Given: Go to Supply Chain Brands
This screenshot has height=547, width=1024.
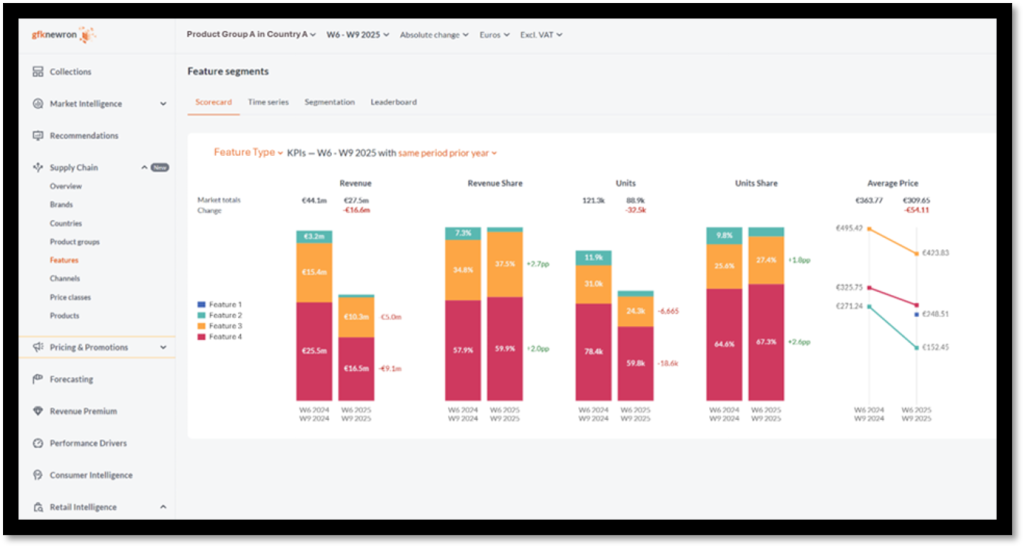Looking at the screenshot, I should tap(61, 205).
